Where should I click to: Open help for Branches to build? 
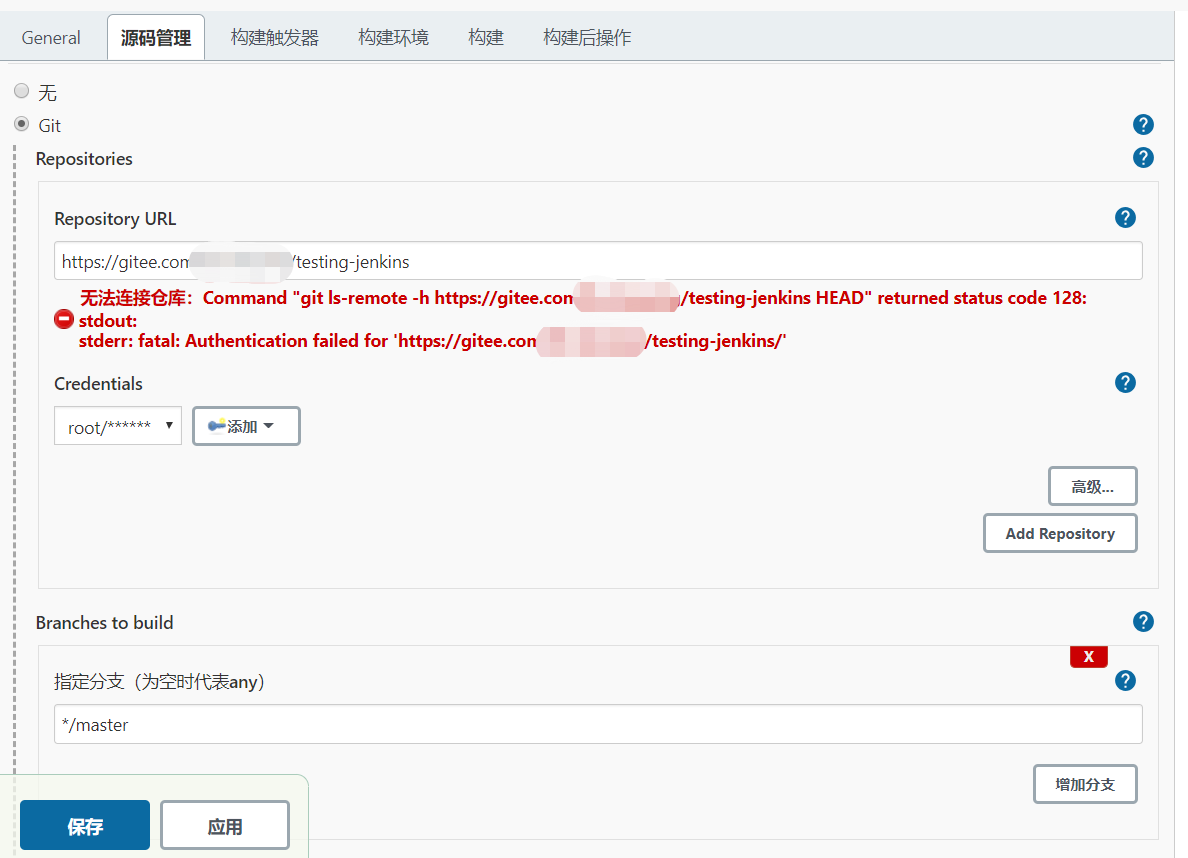1143,622
